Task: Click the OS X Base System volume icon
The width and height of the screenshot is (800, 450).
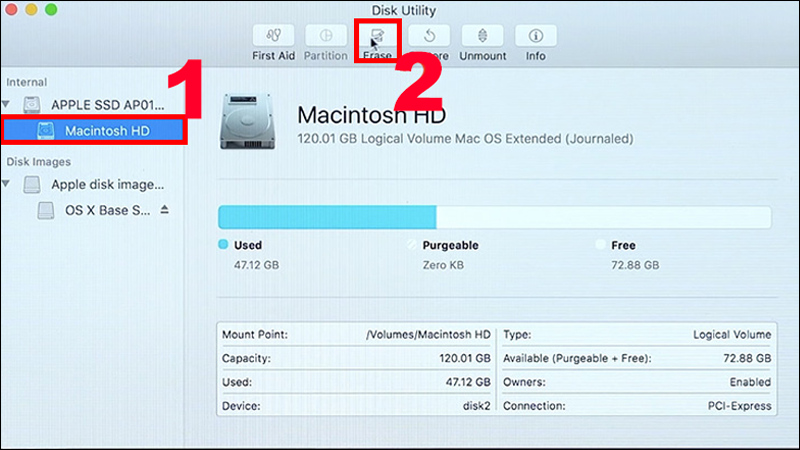Action: click(45, 210)
